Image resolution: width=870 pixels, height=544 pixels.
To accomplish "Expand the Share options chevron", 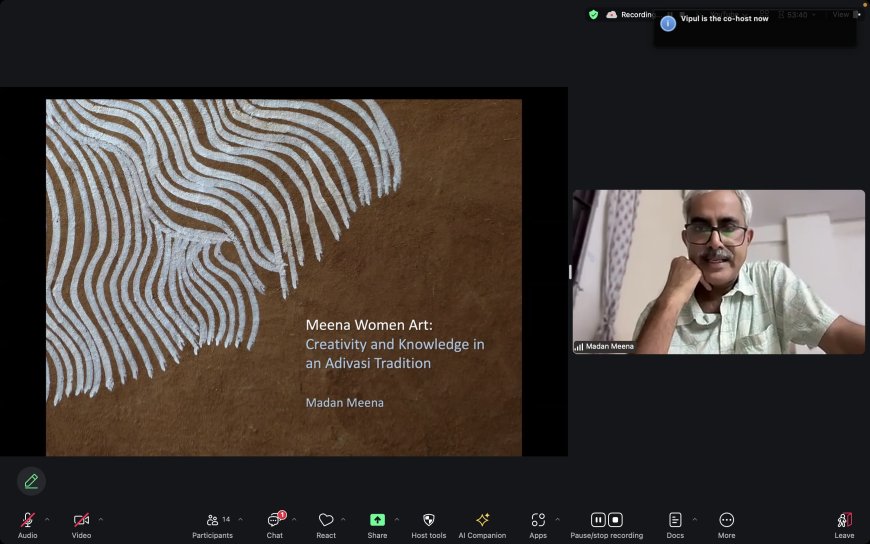I will pyautogui.click(x=396, y=520).
